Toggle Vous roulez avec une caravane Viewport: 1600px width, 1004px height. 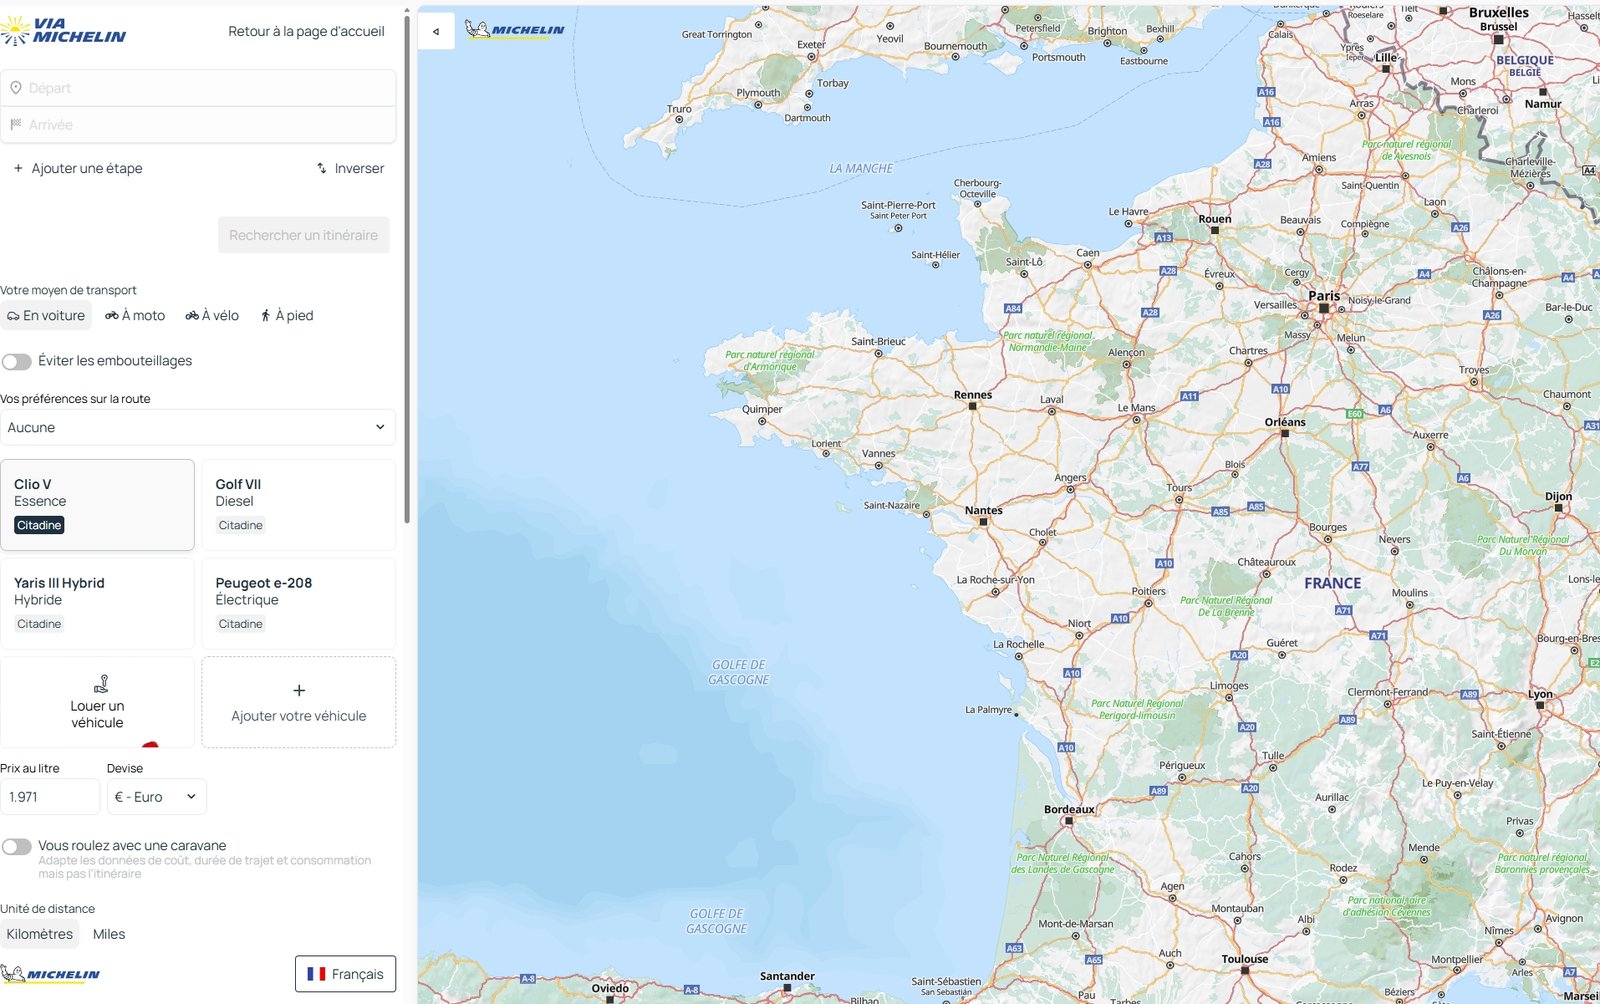(x=17, y=846)
